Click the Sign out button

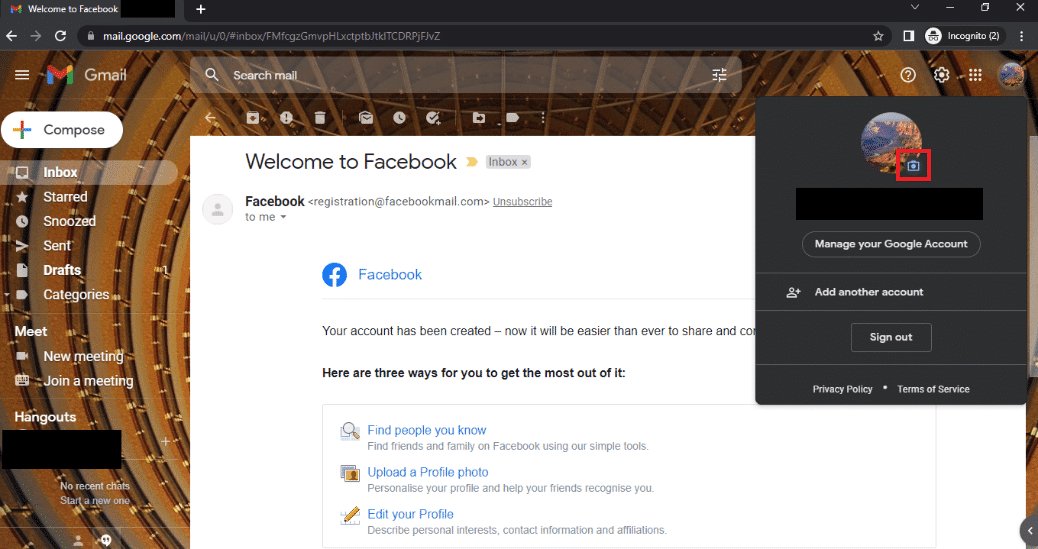(891, 337)
